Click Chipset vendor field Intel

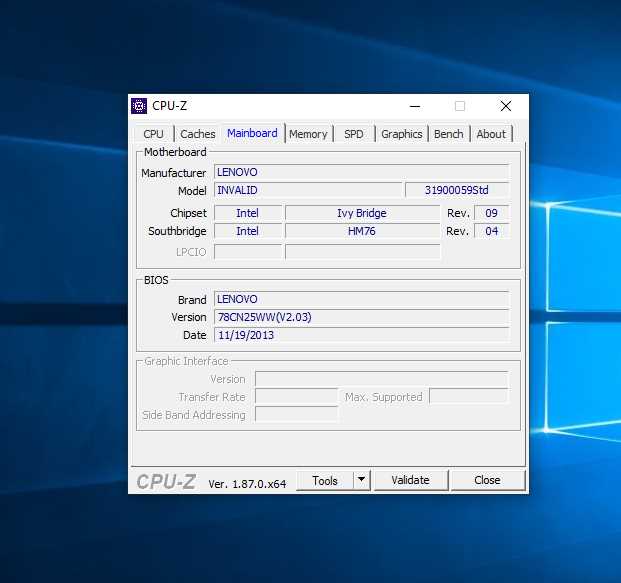click(x=248, y=213)
